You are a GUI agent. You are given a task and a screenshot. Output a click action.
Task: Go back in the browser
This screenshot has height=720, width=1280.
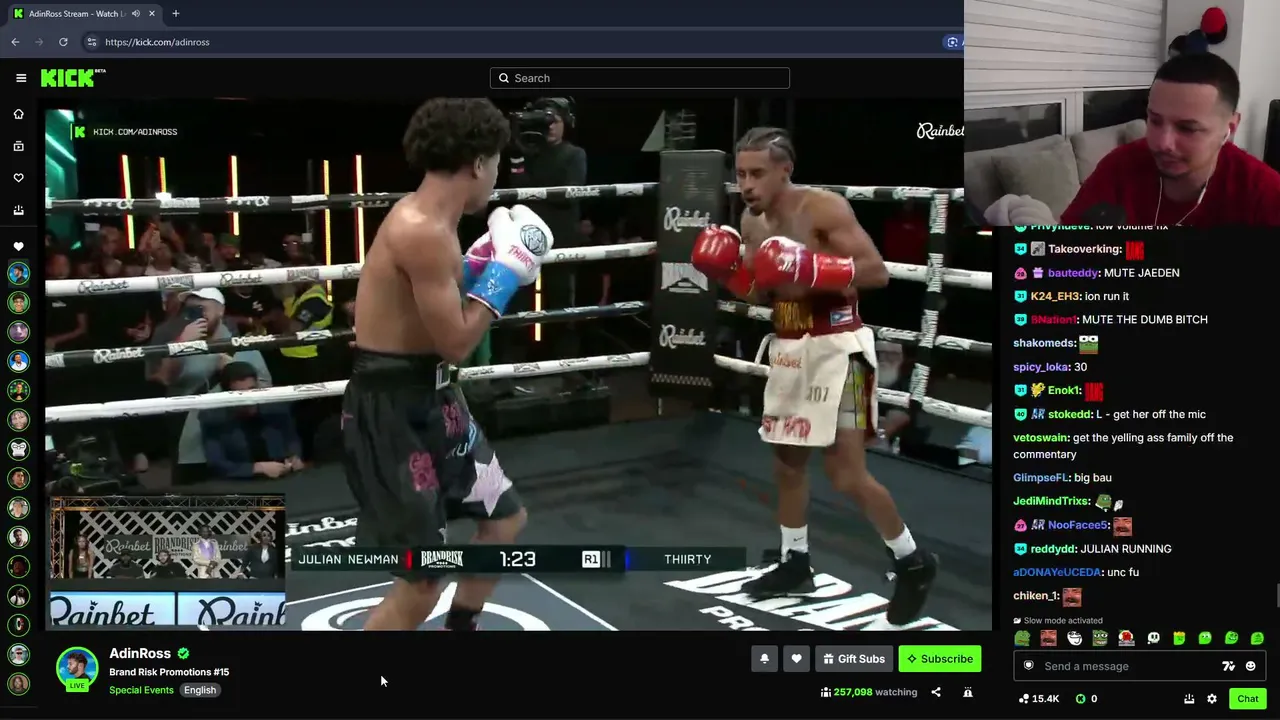[15, 42]
